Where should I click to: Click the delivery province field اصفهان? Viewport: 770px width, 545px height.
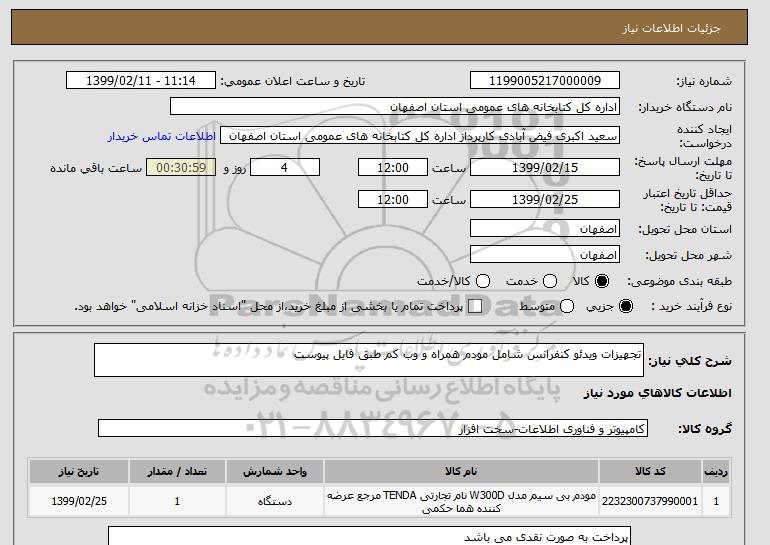545,229
